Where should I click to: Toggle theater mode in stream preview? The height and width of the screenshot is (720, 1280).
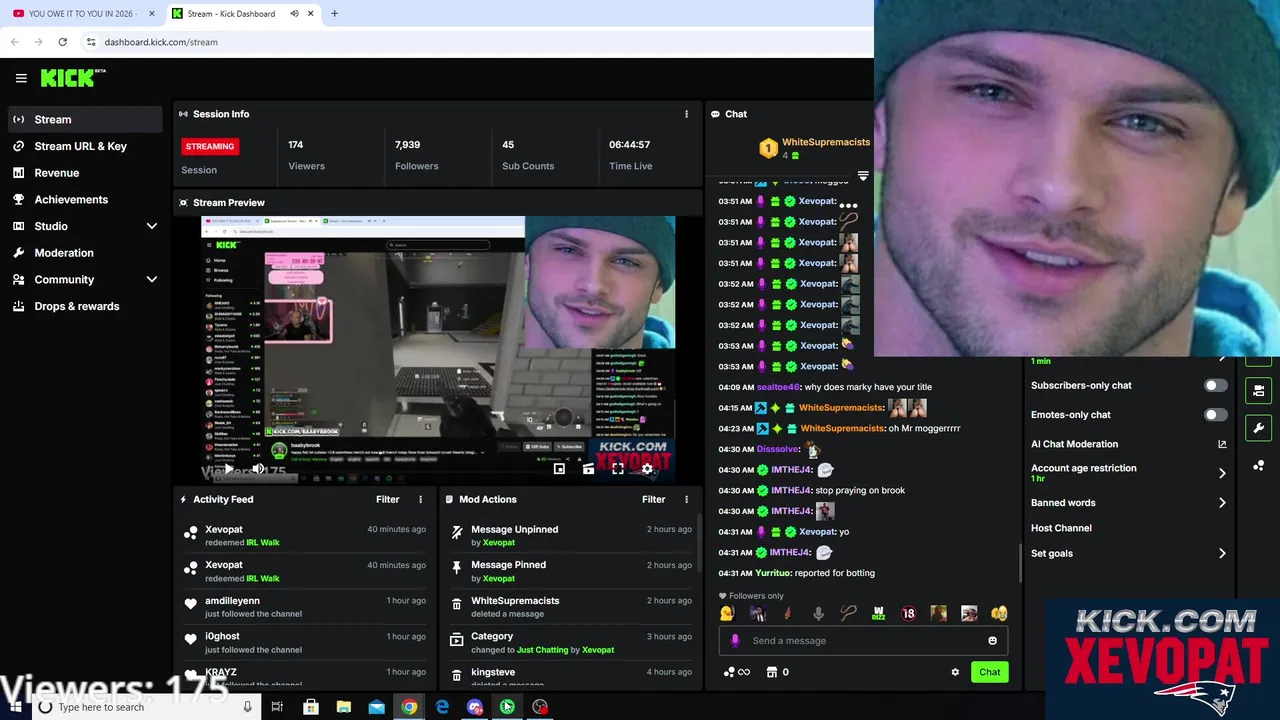tap(588, 468)
